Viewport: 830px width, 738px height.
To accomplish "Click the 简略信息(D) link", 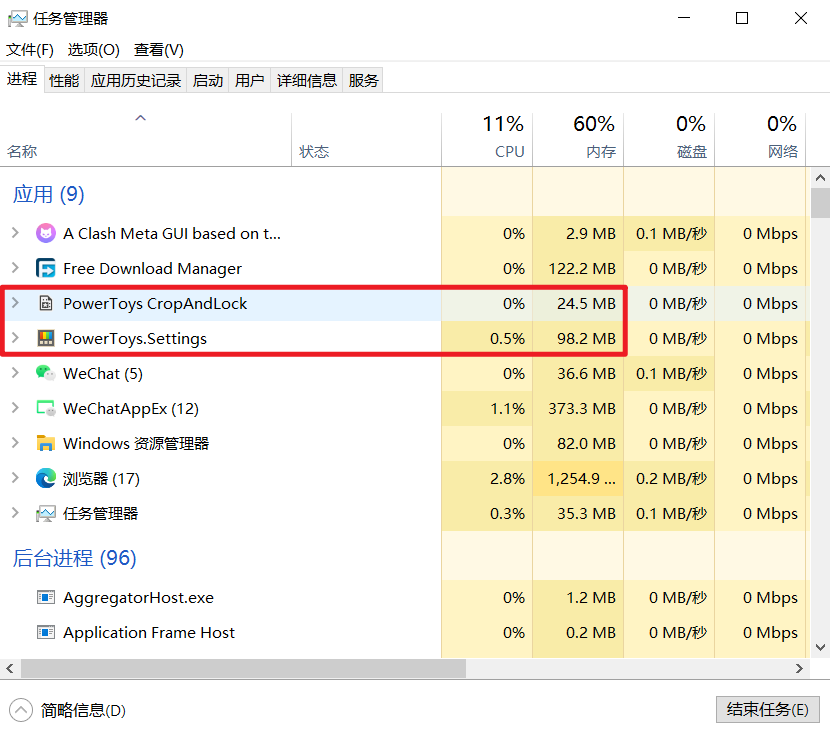I will 83,710.
